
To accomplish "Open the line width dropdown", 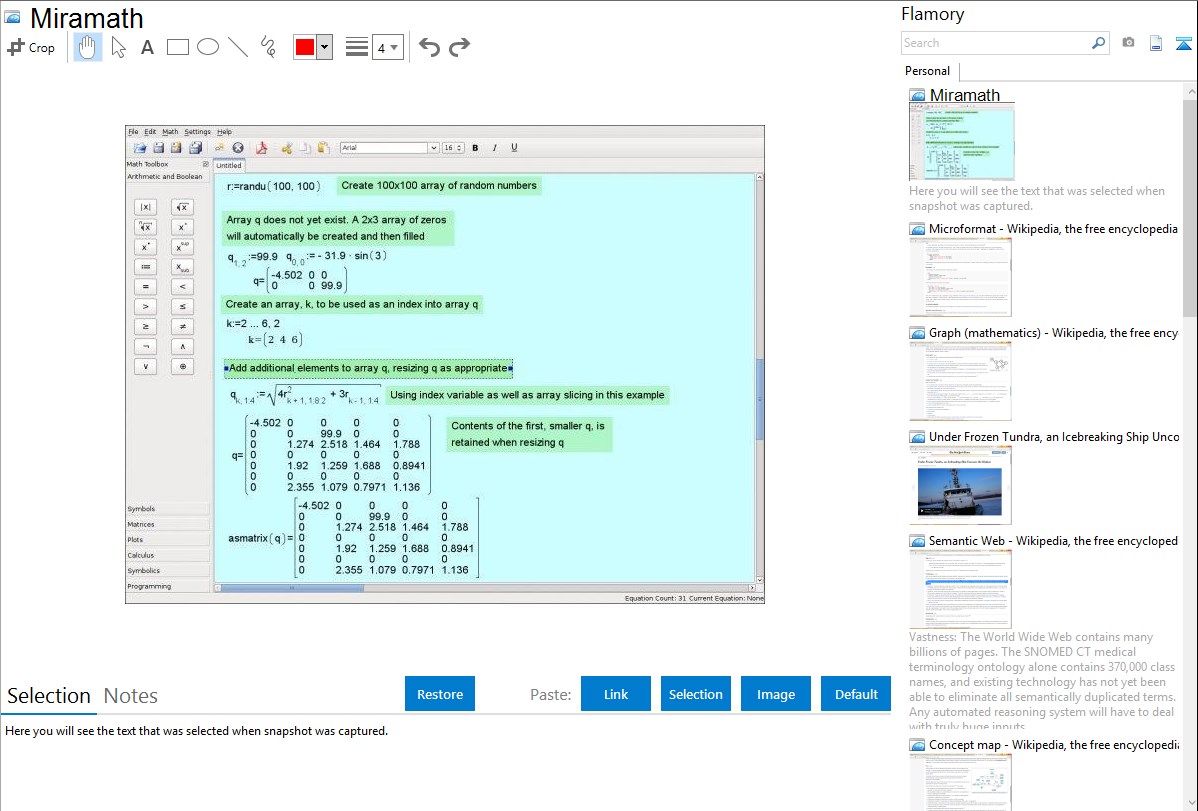I will [387, 47].
